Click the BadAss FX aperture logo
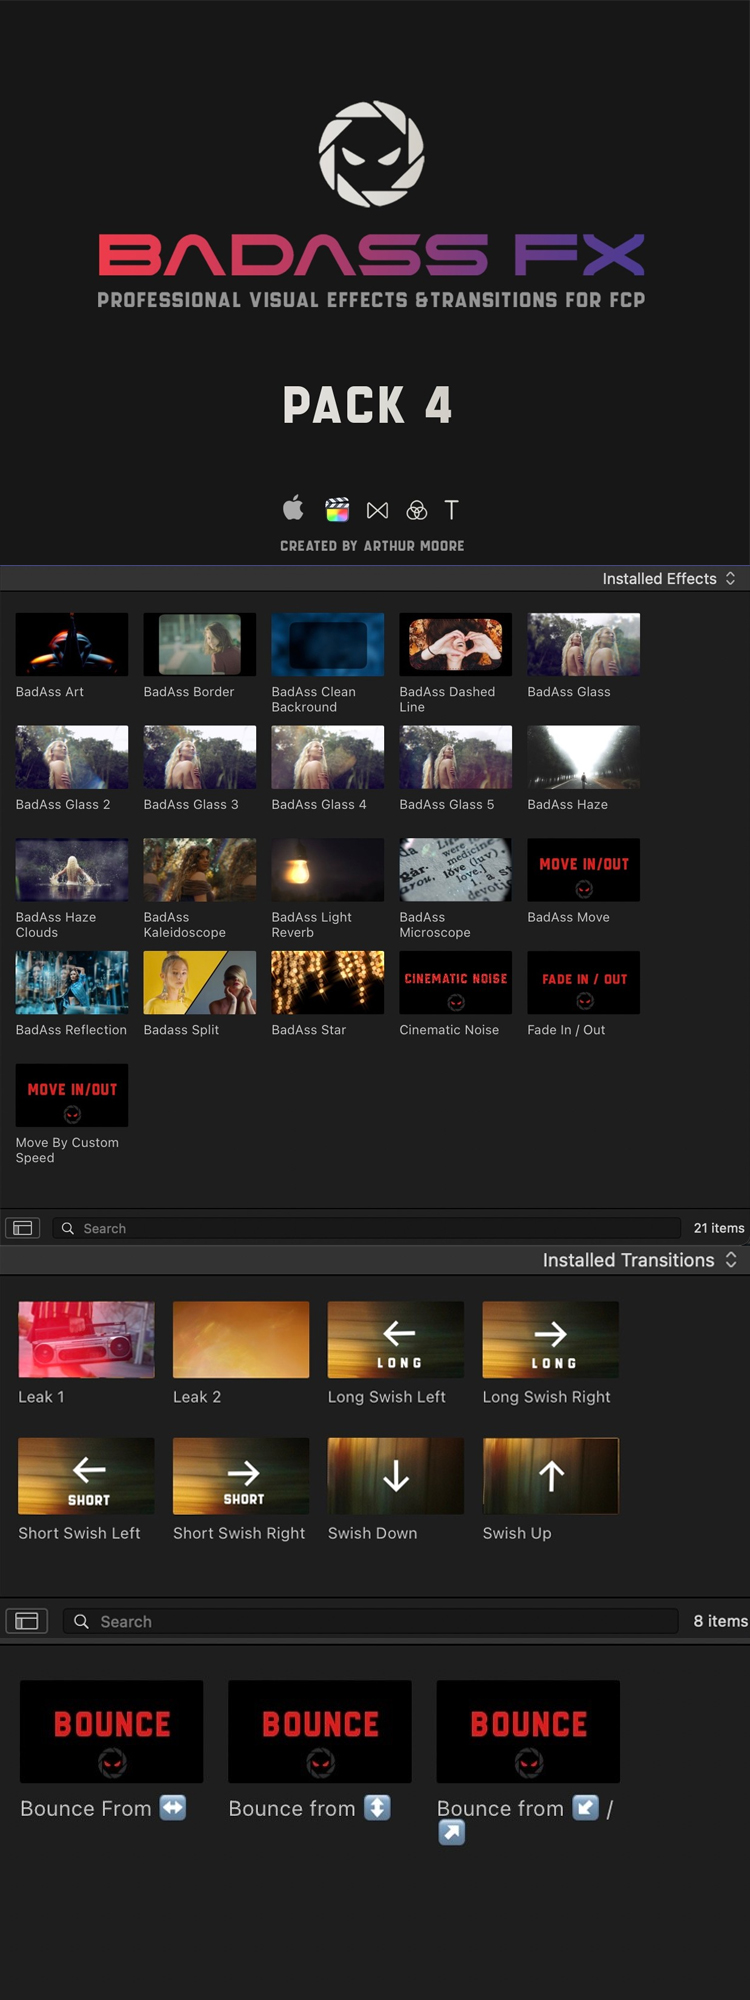The image size is (750, 2000). 372,153
